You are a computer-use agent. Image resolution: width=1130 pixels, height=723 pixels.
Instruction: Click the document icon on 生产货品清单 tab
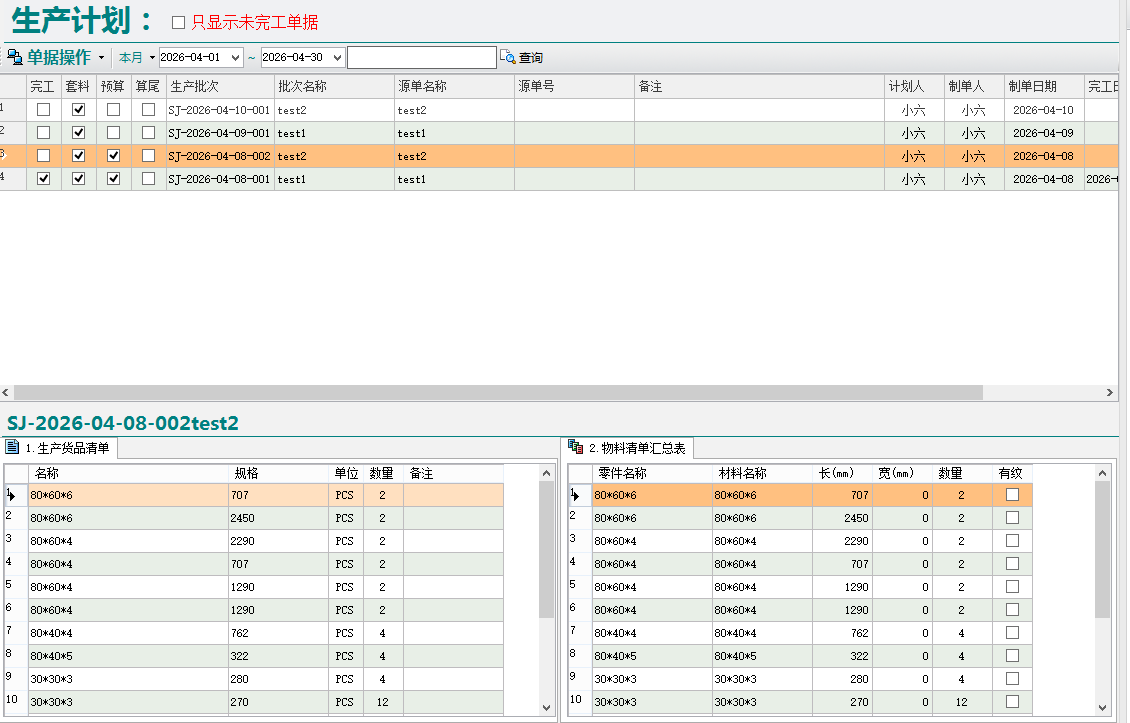[13, 447]
